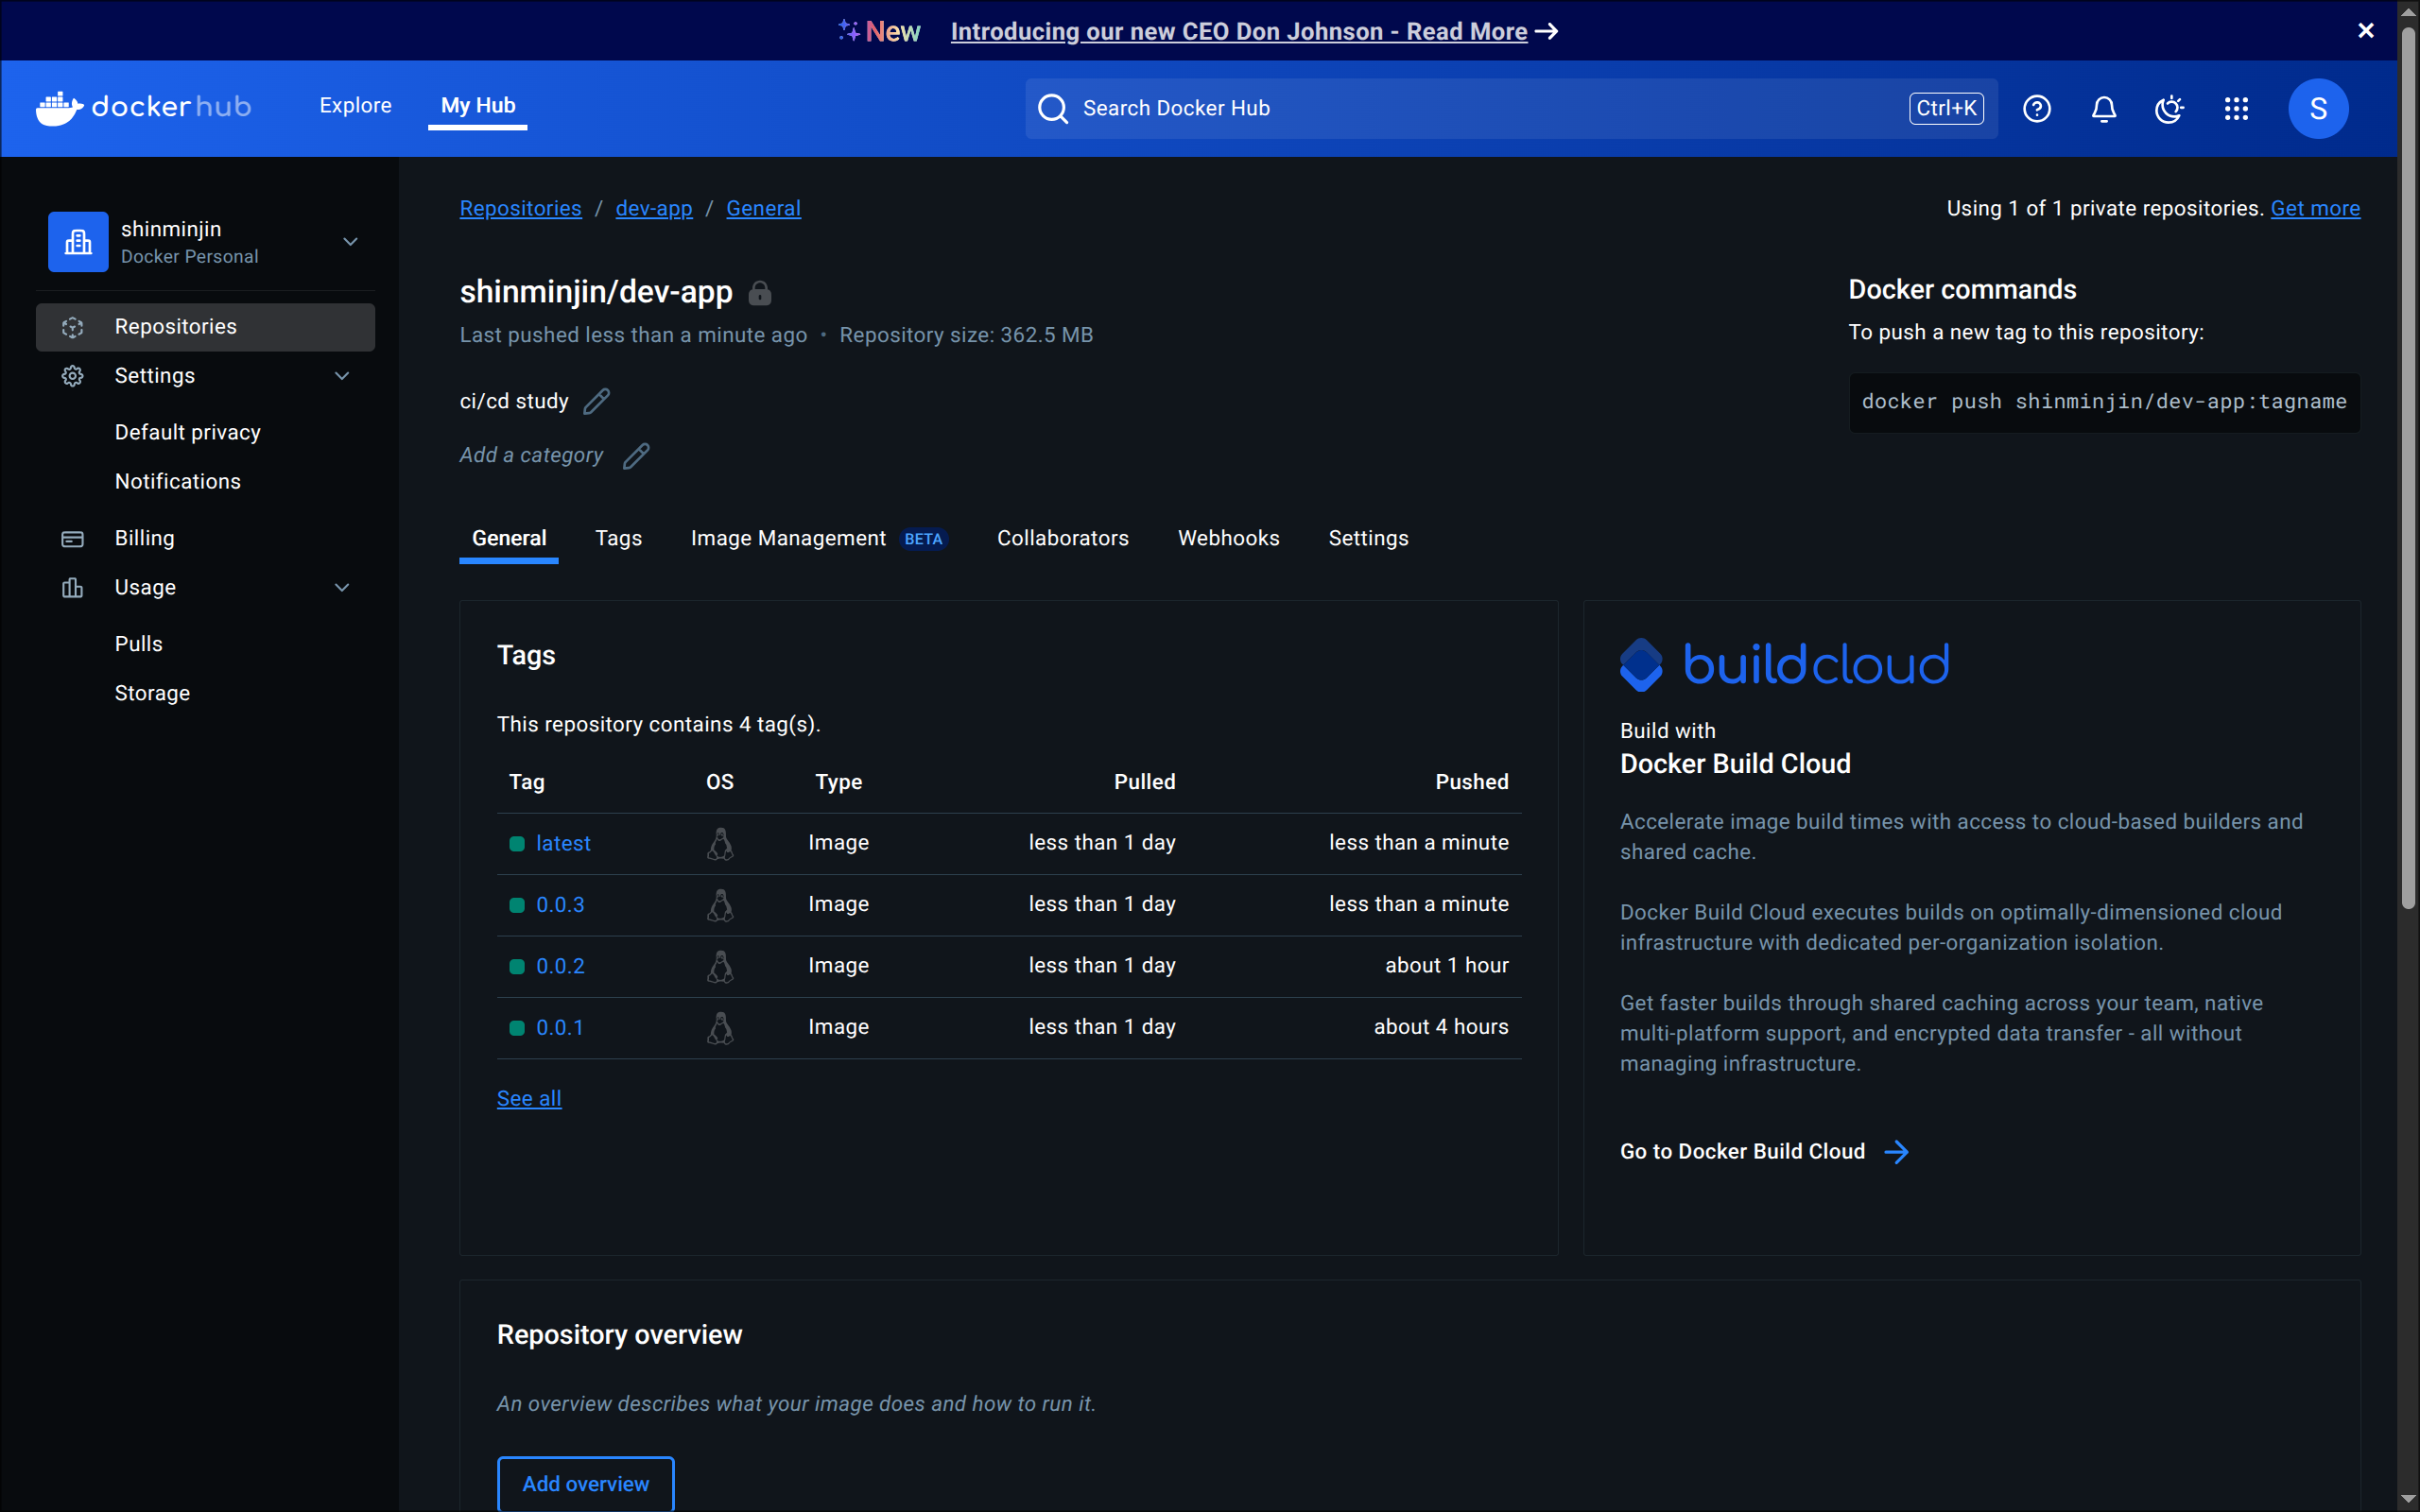
Task: Collapse the Usage sidebar chevron
Action: [x=342, y=588]
